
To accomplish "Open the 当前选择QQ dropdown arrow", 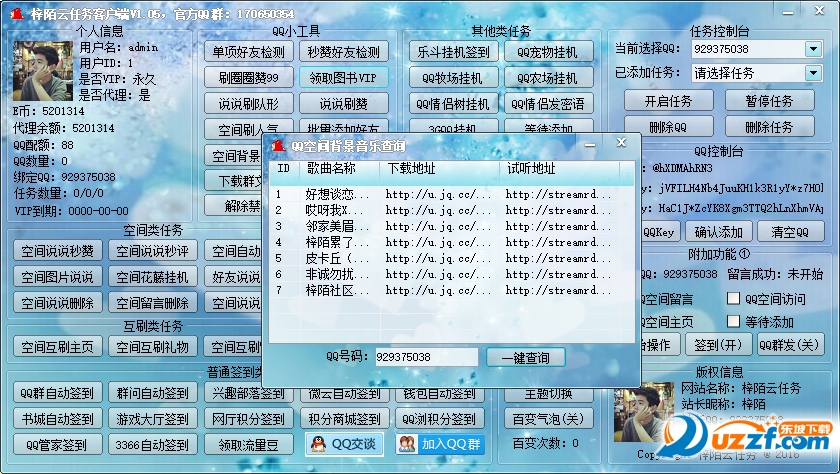I will [813, 49].
